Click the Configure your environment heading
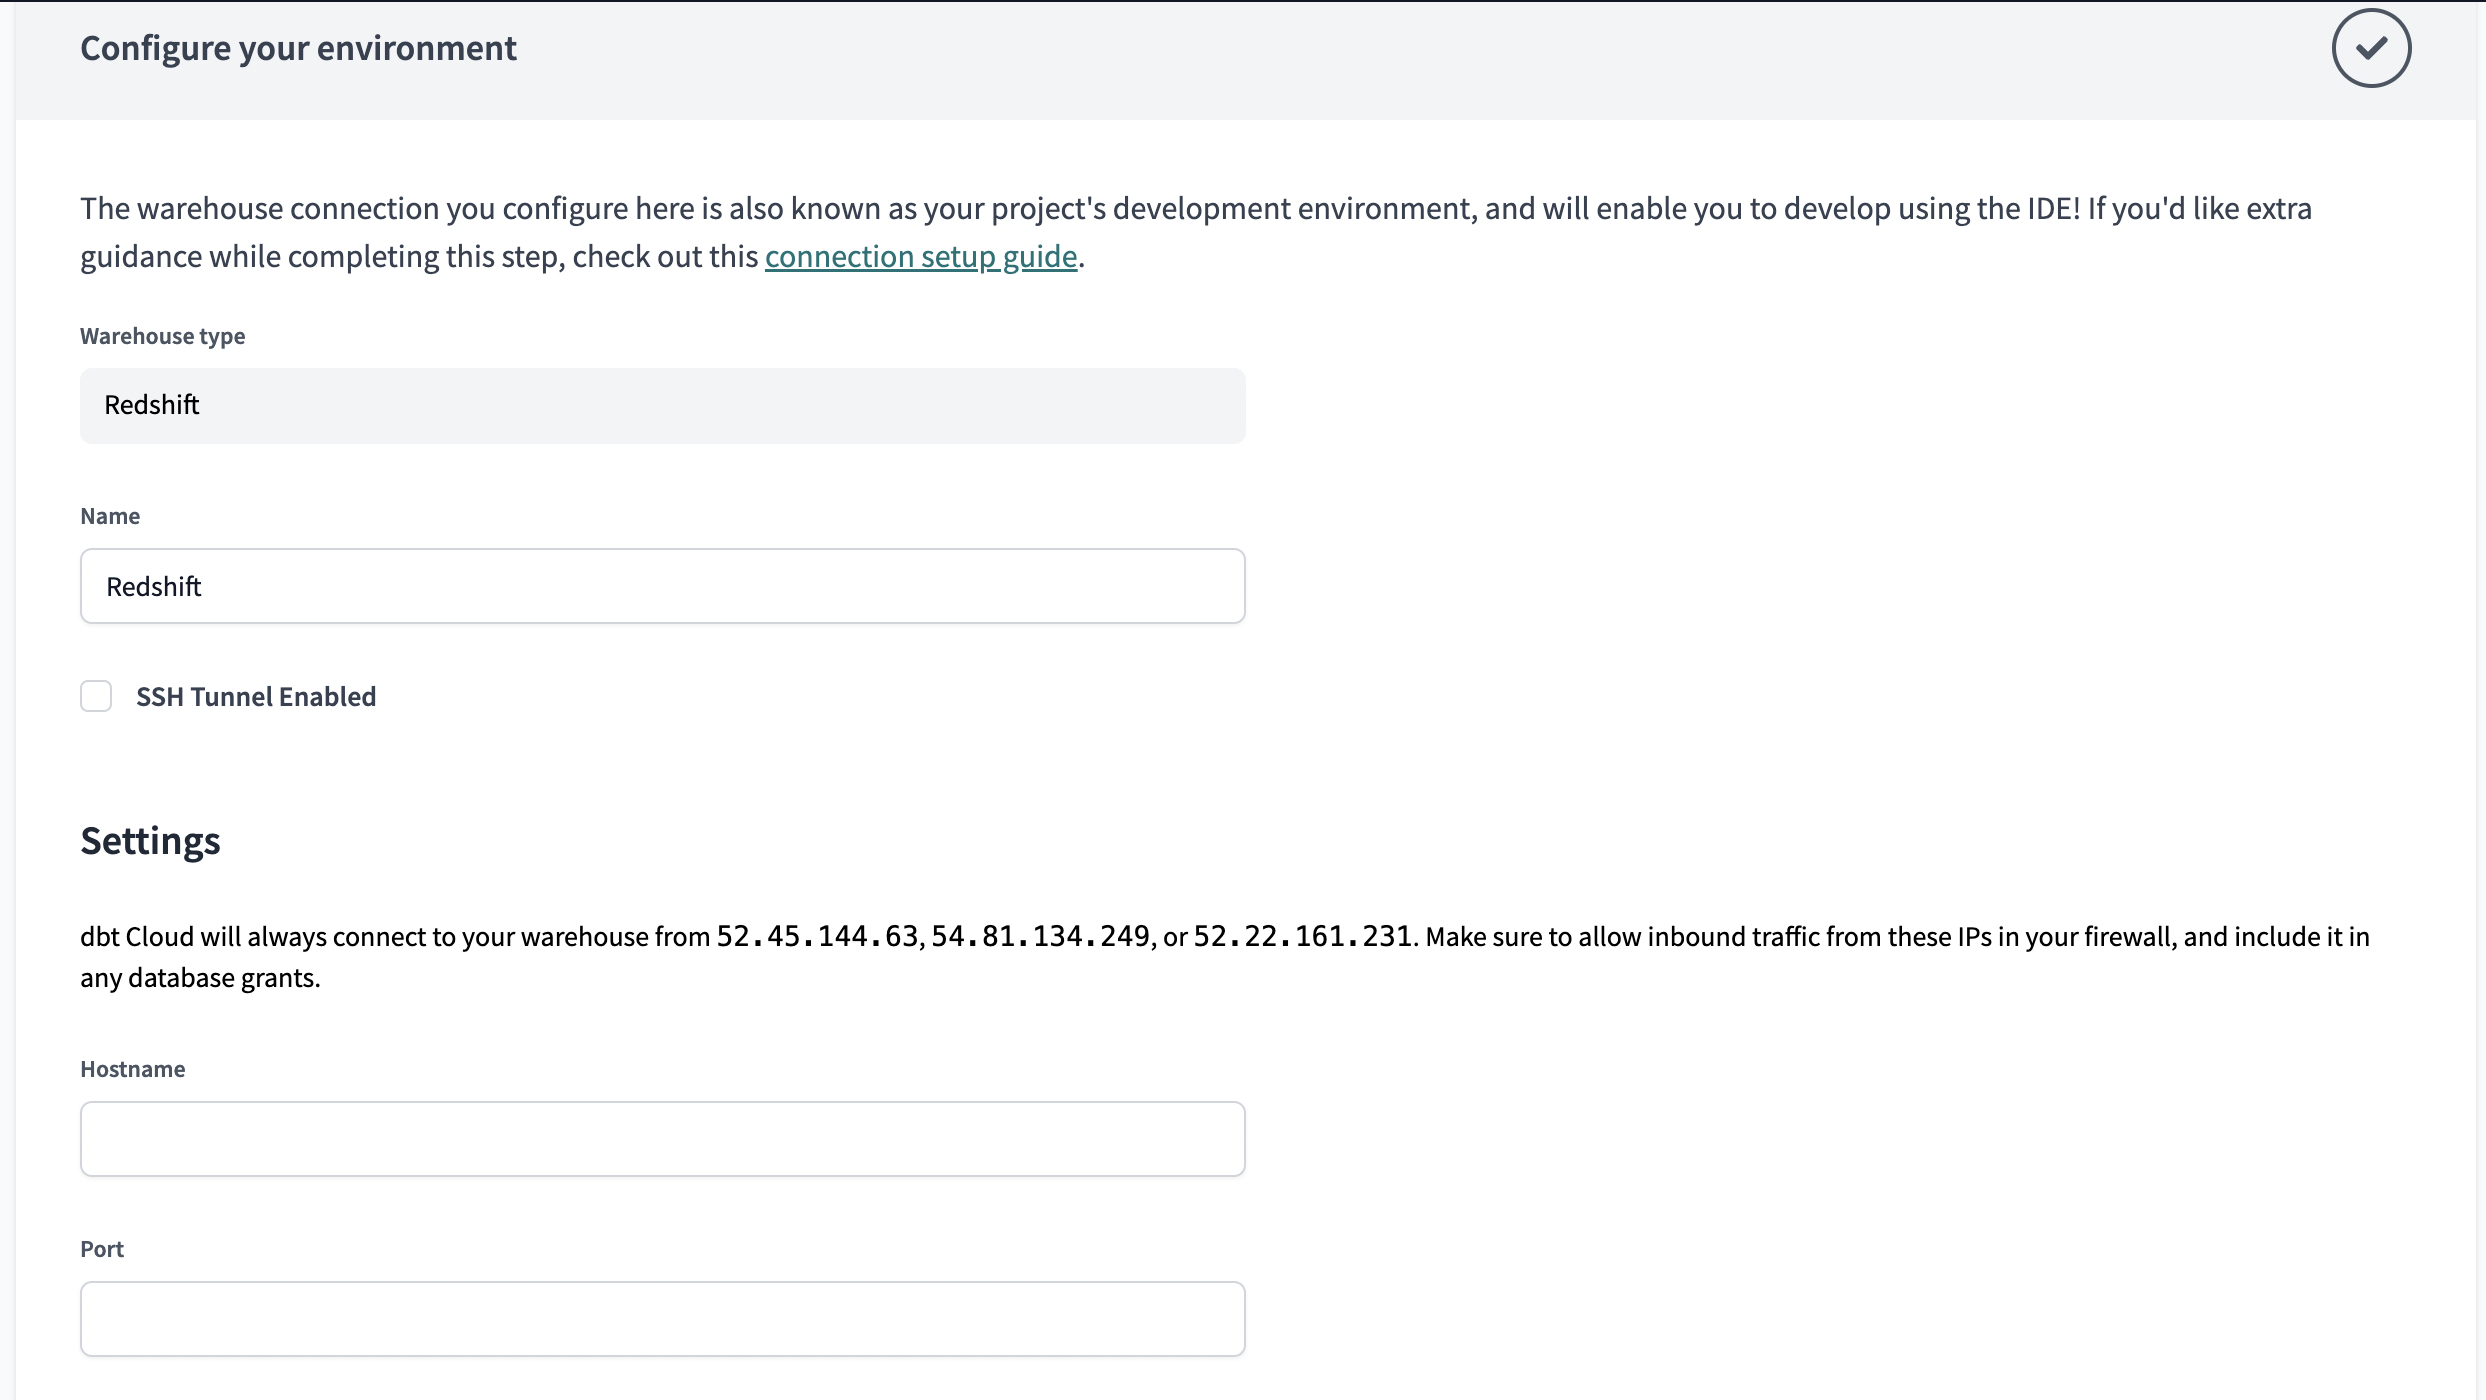 tap(298, 47)
